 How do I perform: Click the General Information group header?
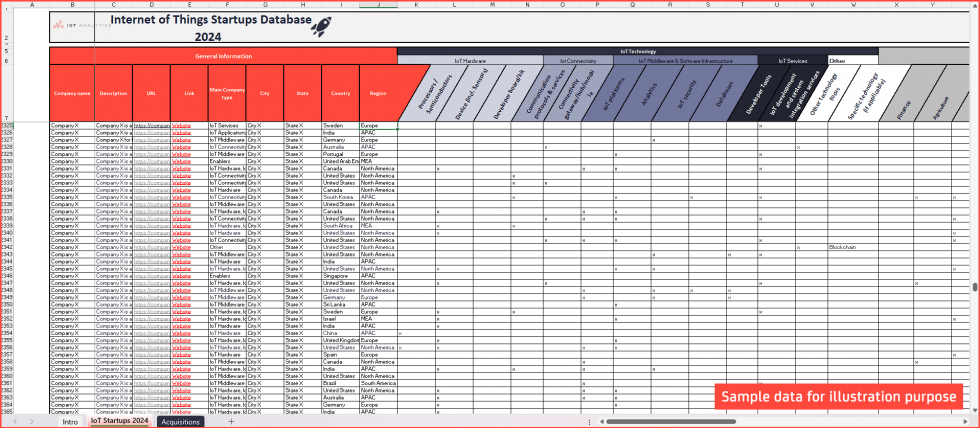[x=223, y=56]
